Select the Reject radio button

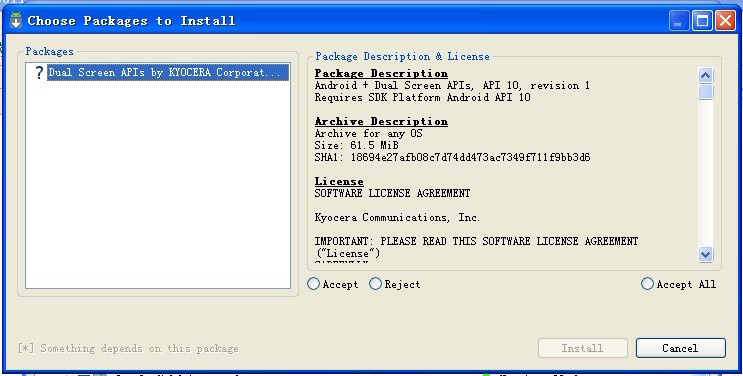coord(395,284)
